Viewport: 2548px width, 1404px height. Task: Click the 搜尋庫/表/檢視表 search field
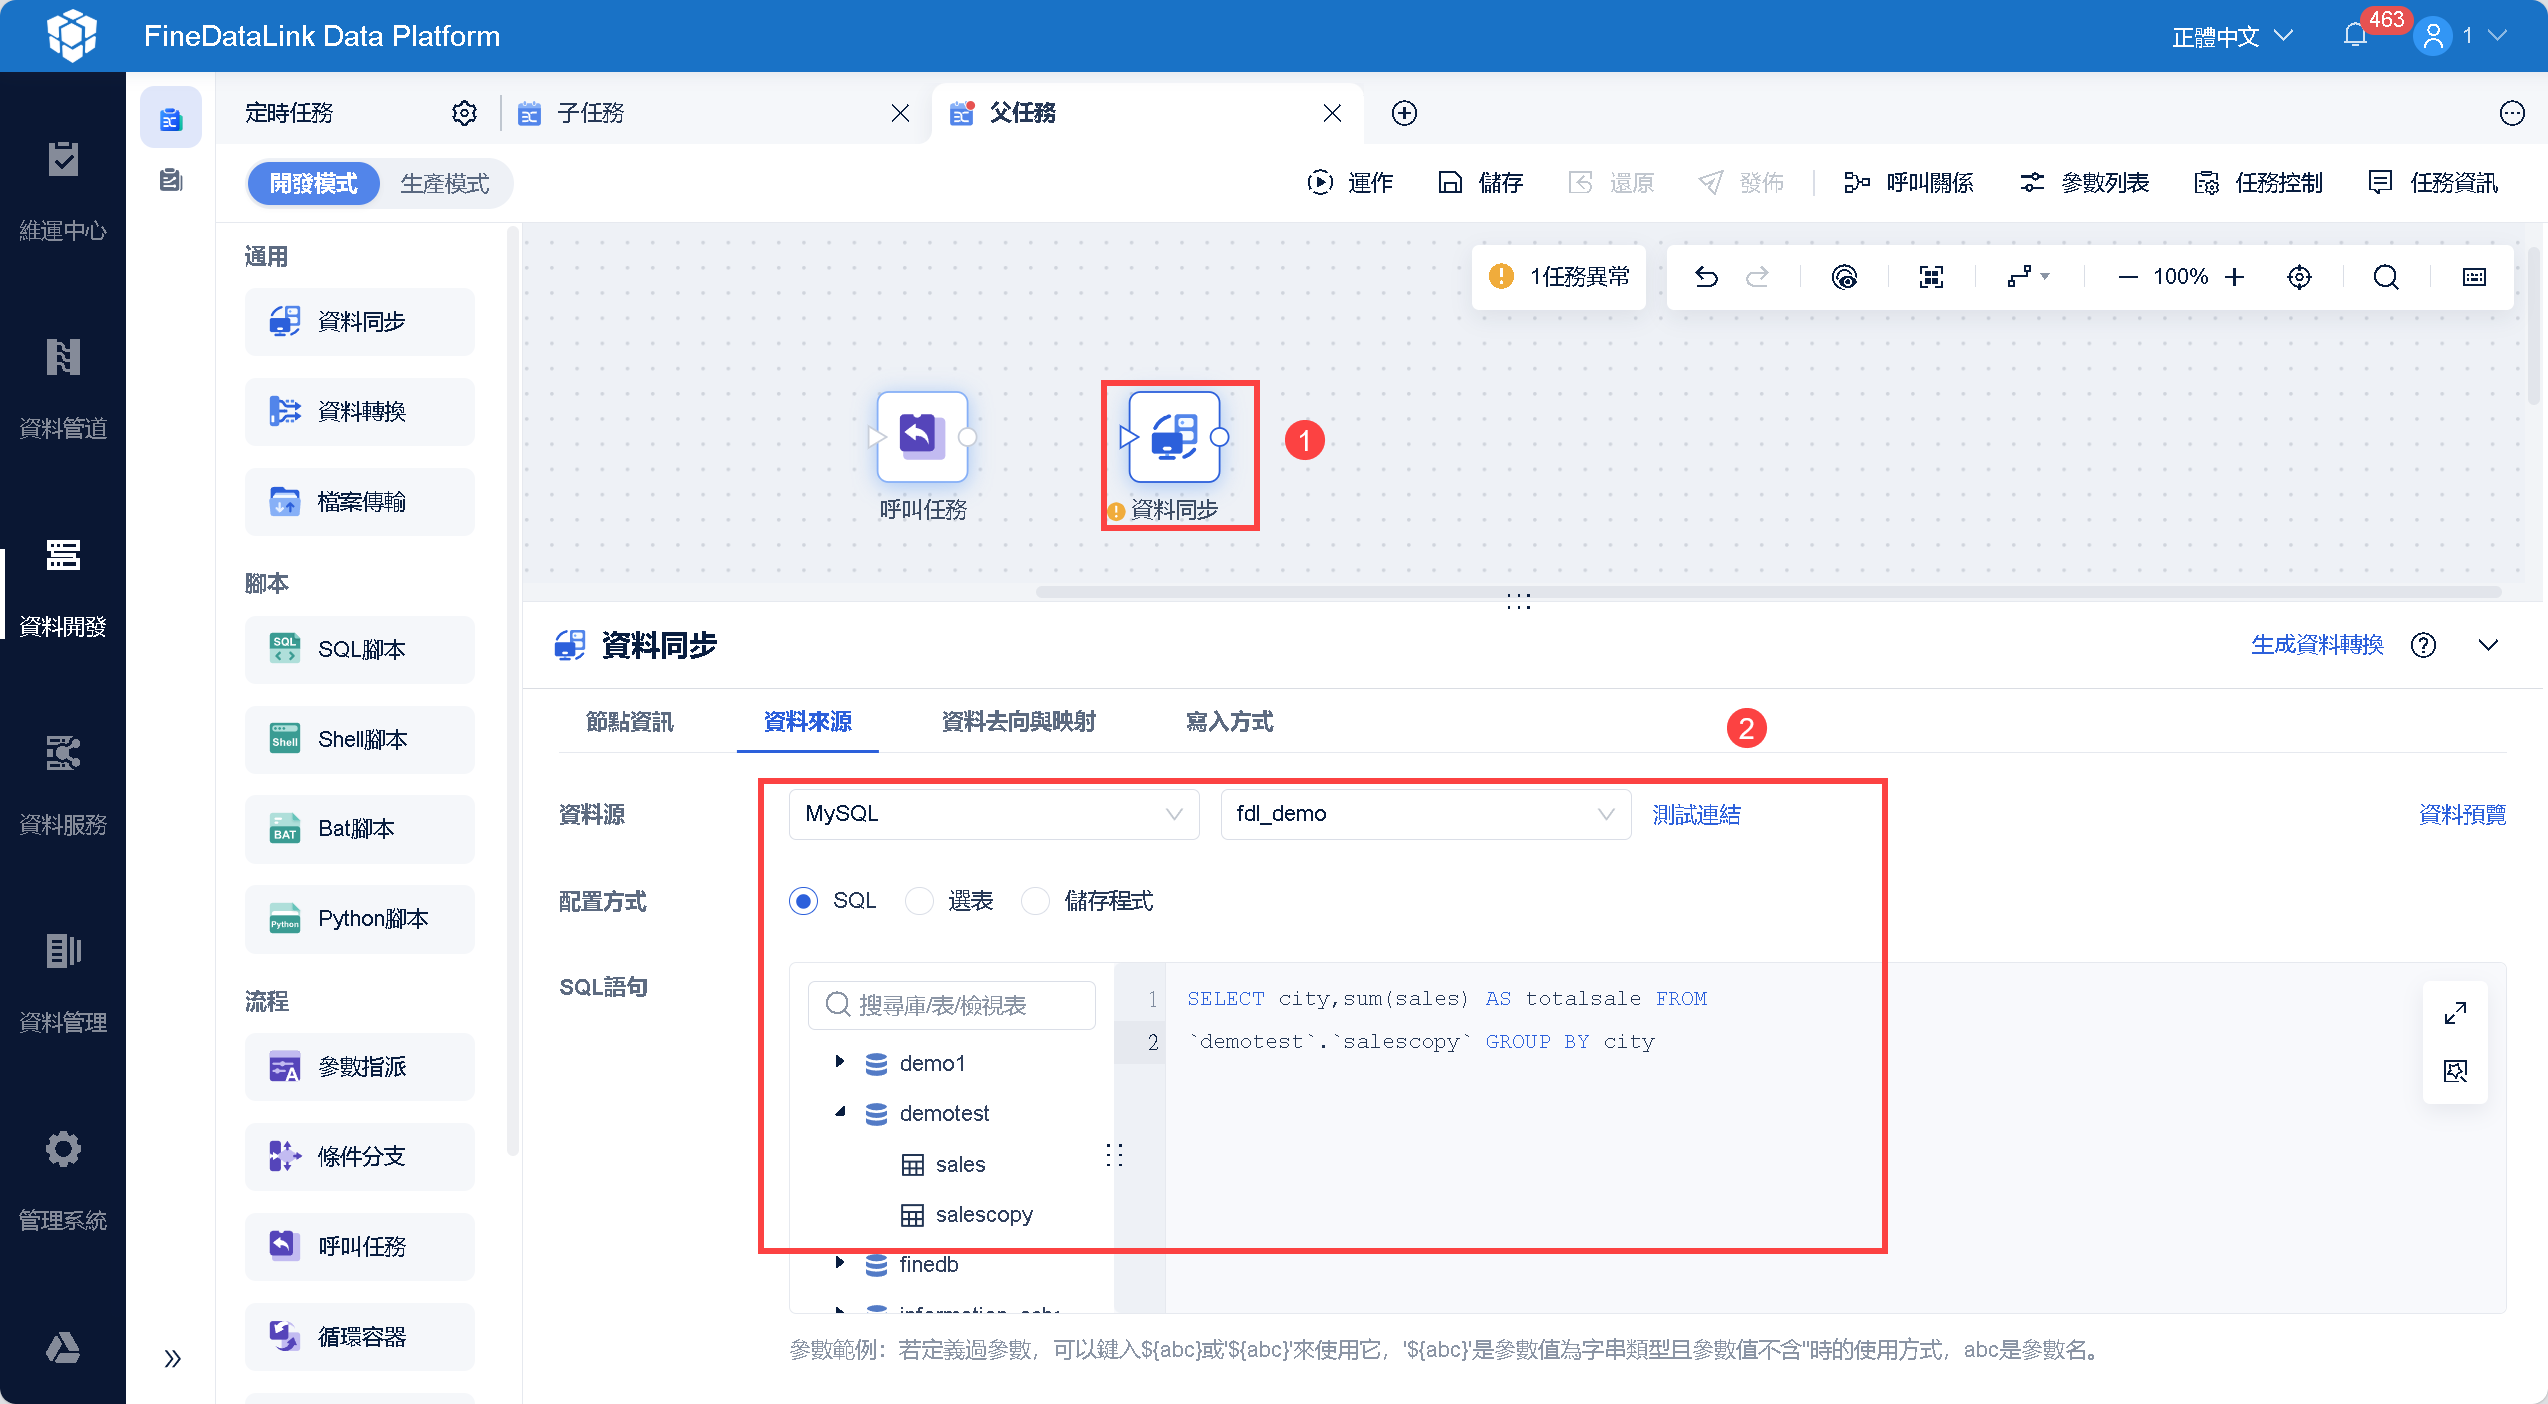[x=951, y=1005]
